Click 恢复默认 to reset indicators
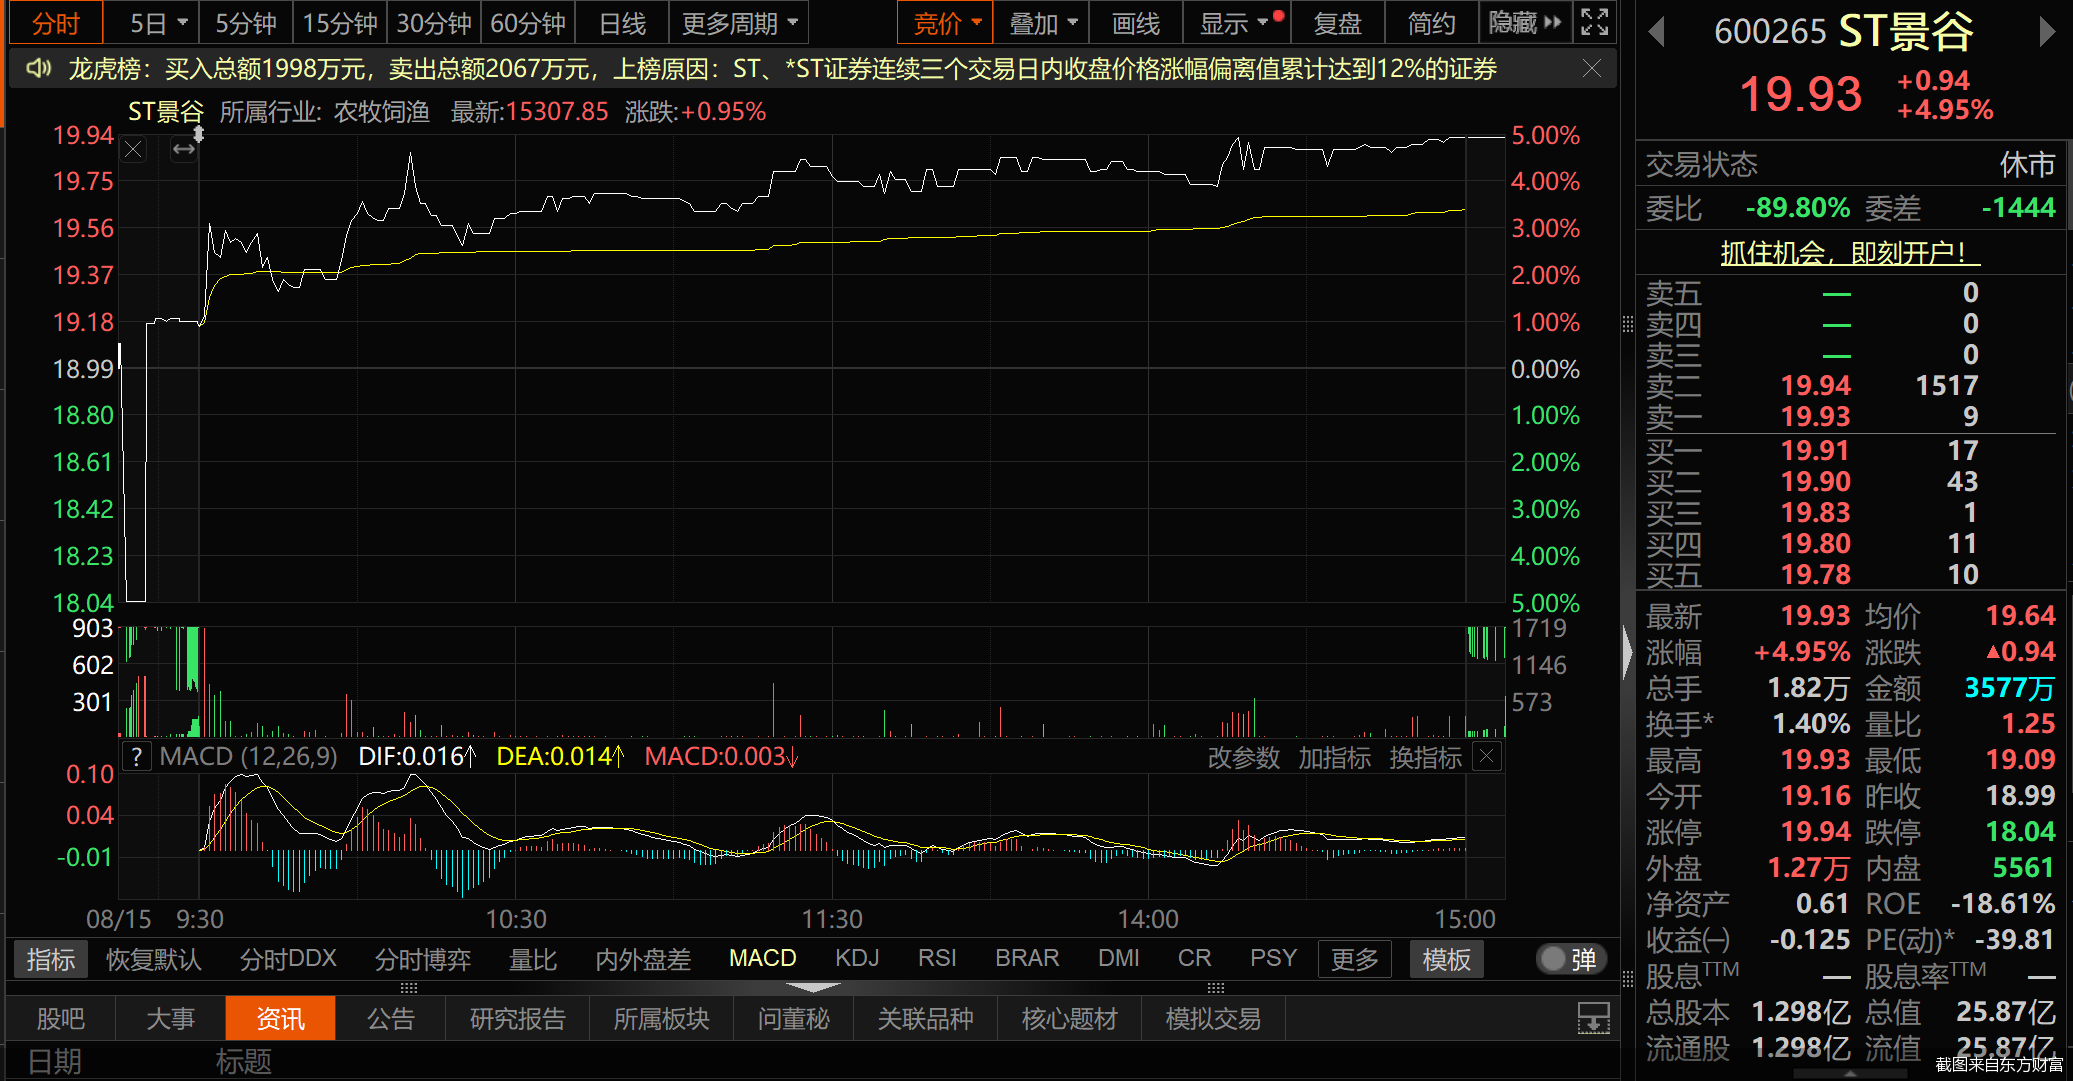The image size is (2073, 1081). [x=154, y=959]
